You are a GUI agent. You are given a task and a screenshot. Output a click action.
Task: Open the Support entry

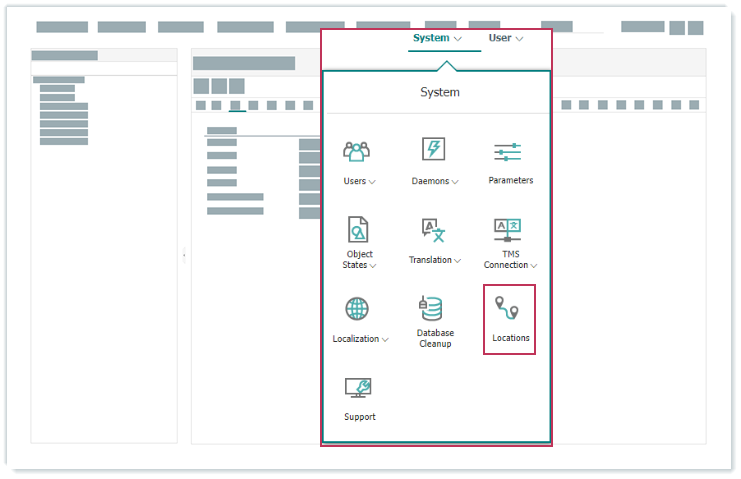pyautogui.click(x=359, y=398)
